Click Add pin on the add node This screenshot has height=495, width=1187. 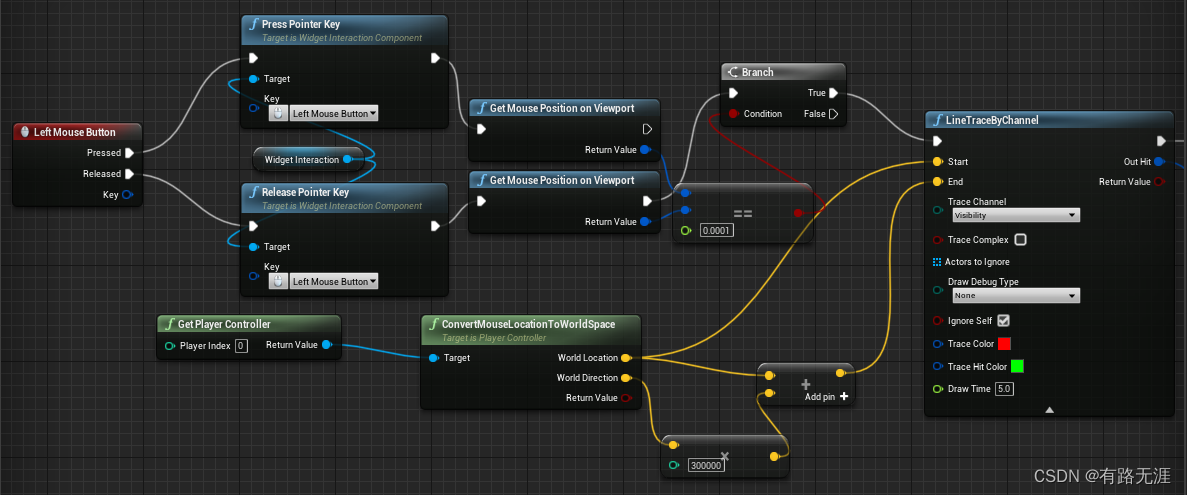point(826,397)
